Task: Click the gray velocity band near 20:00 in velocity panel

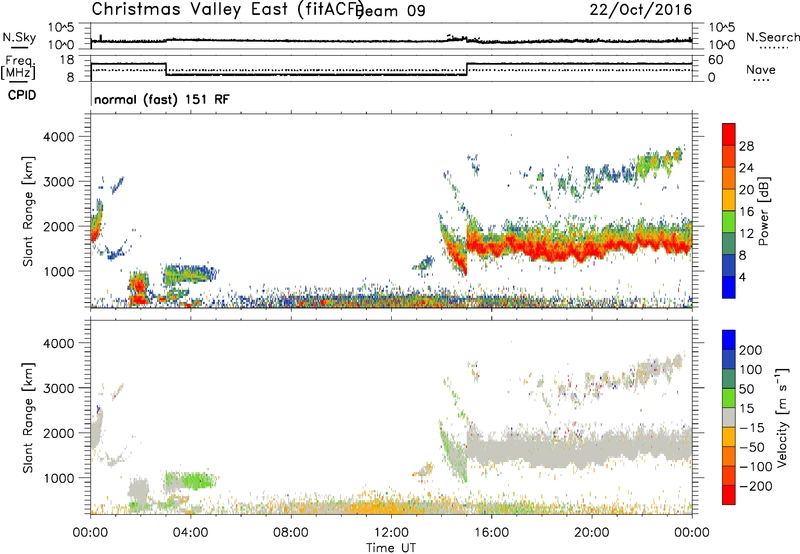Action: pyautogui.click(x=592, y=449)
